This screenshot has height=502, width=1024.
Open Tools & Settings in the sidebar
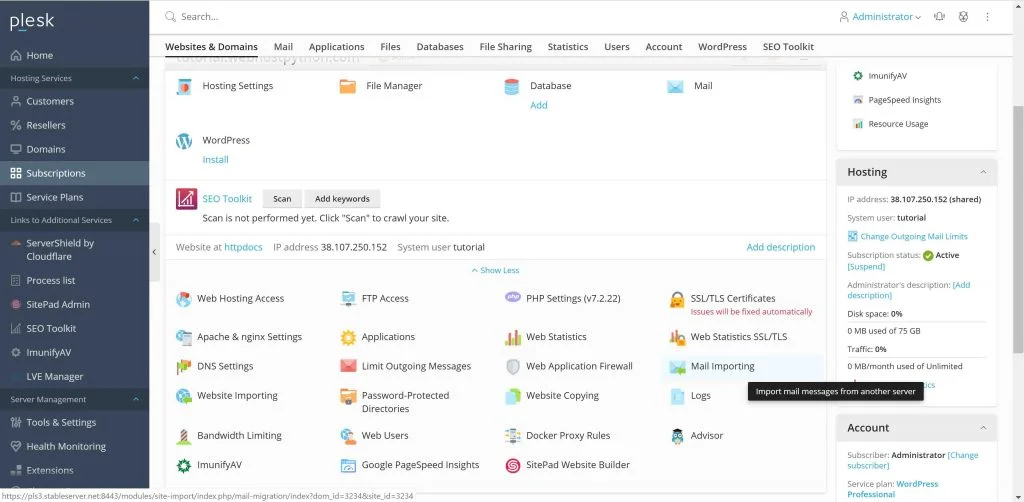pyautogui.click(x=74, y=423)
